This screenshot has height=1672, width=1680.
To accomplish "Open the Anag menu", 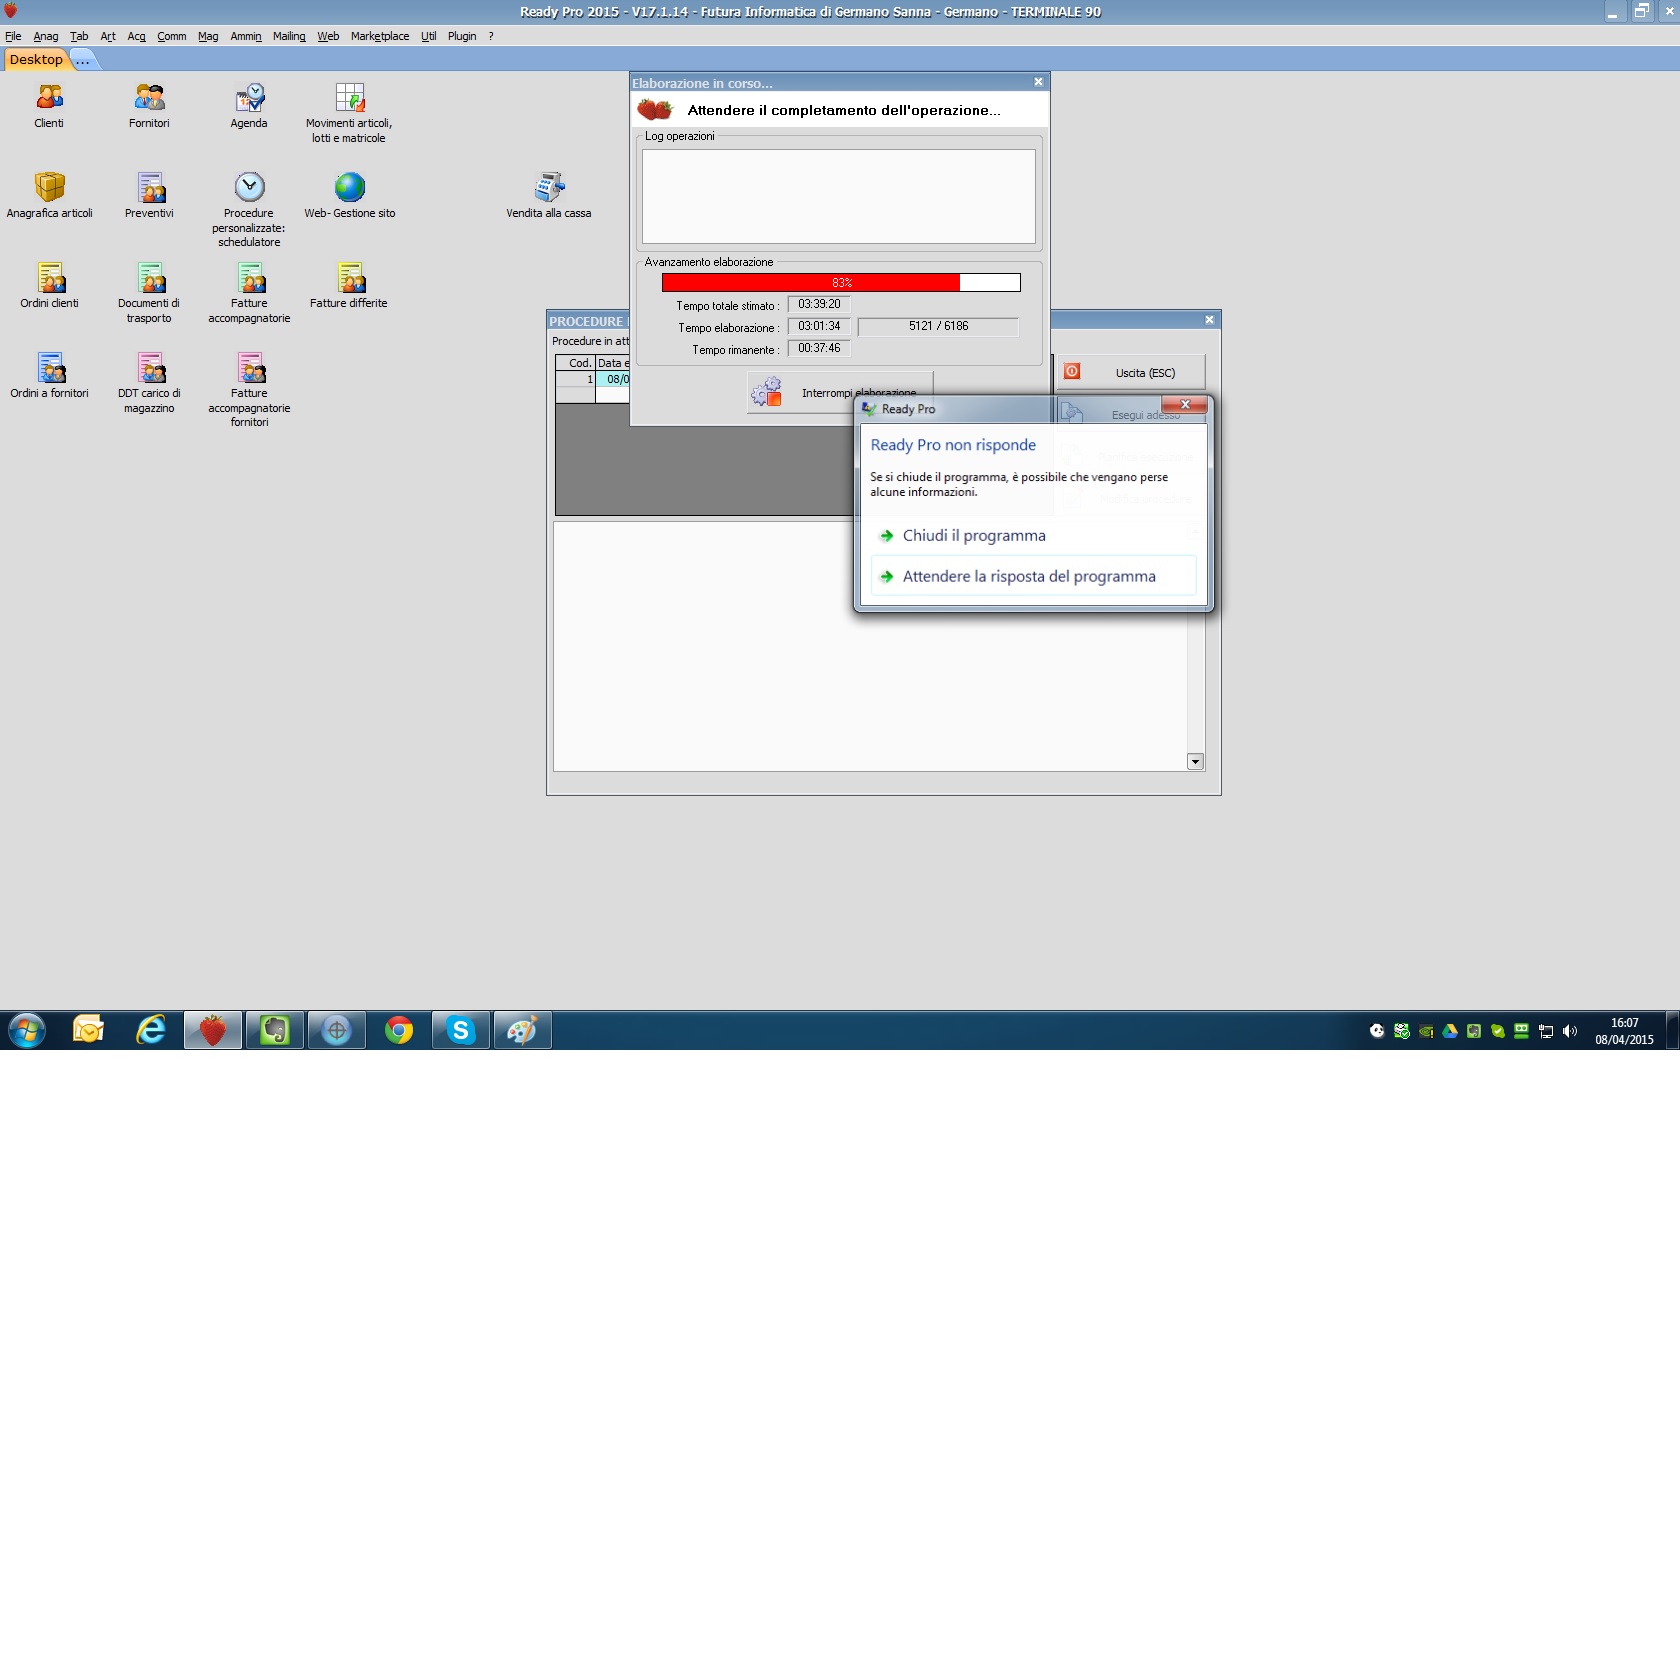I will click(46, 36).
